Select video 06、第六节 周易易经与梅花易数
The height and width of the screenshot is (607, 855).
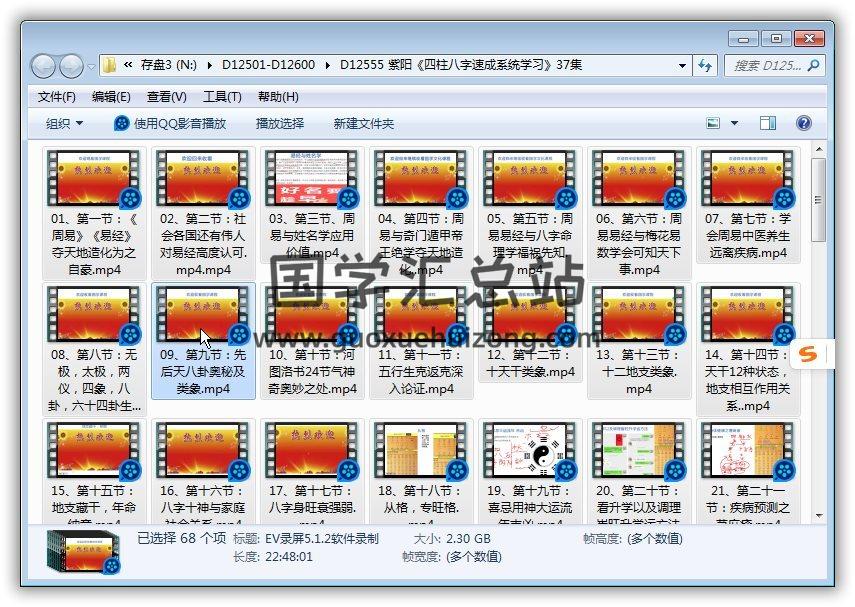tap(639, 213)
